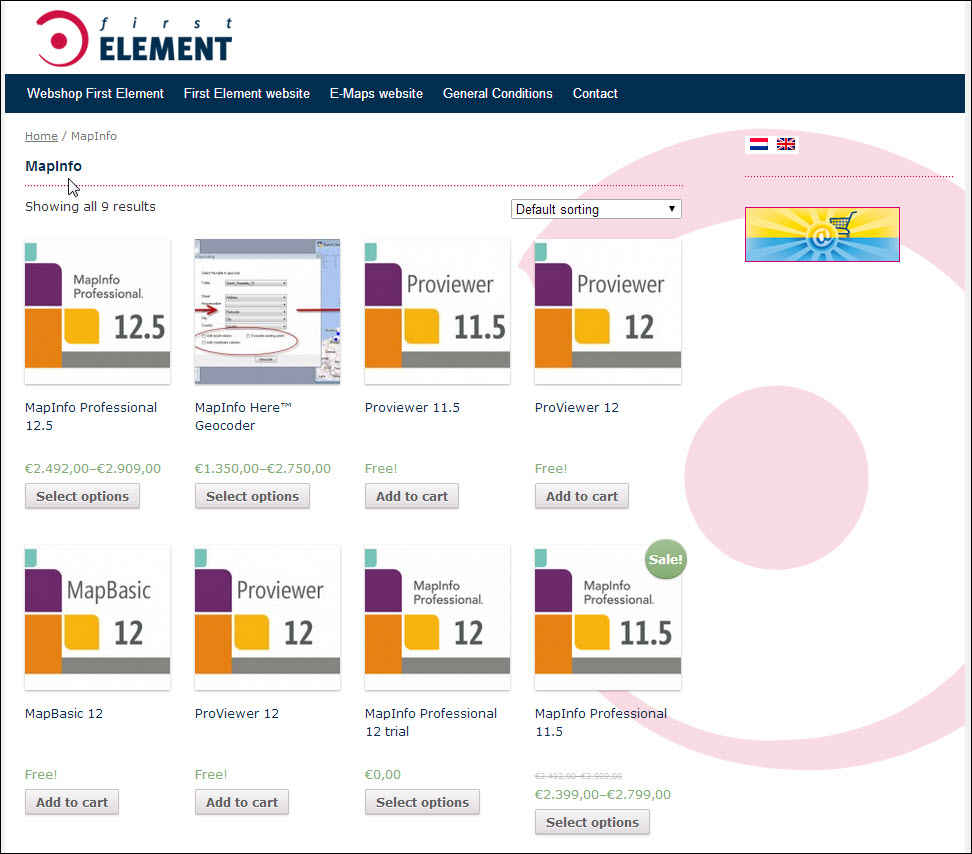Open MapInfo Professional 12 trial title link
The height and width of the screenshot is (854, 972).
tap(431, 723)
